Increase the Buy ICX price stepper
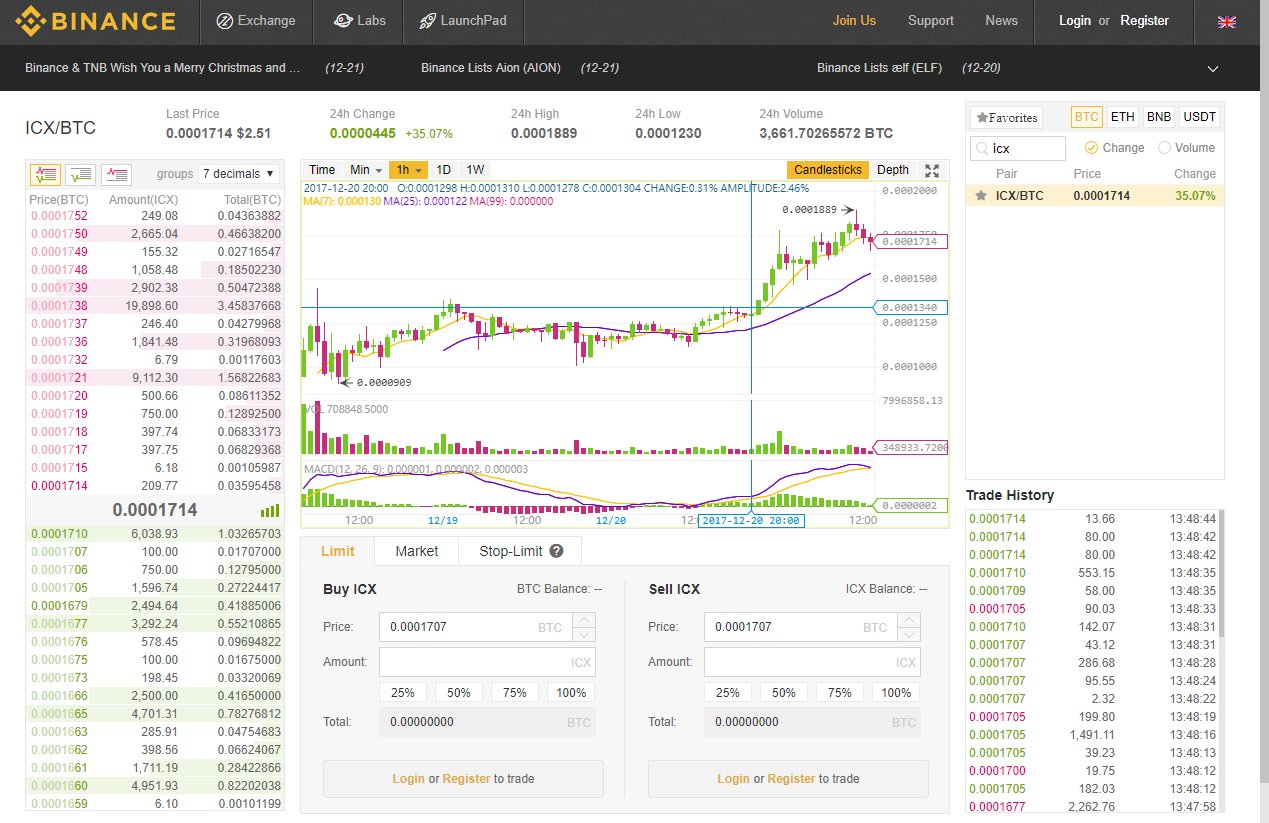Viewport: 1269px width, 823px height. click(x=584, y=620)
